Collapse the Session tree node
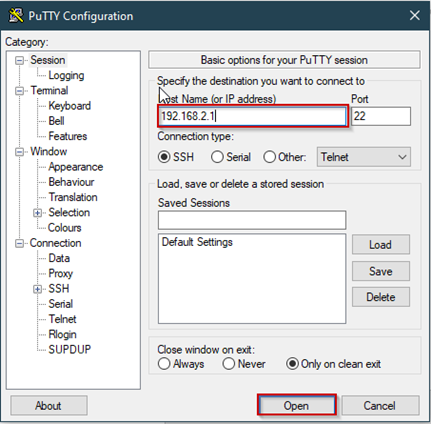This screenshot has height=424, width=431. [x=20, y=60]
